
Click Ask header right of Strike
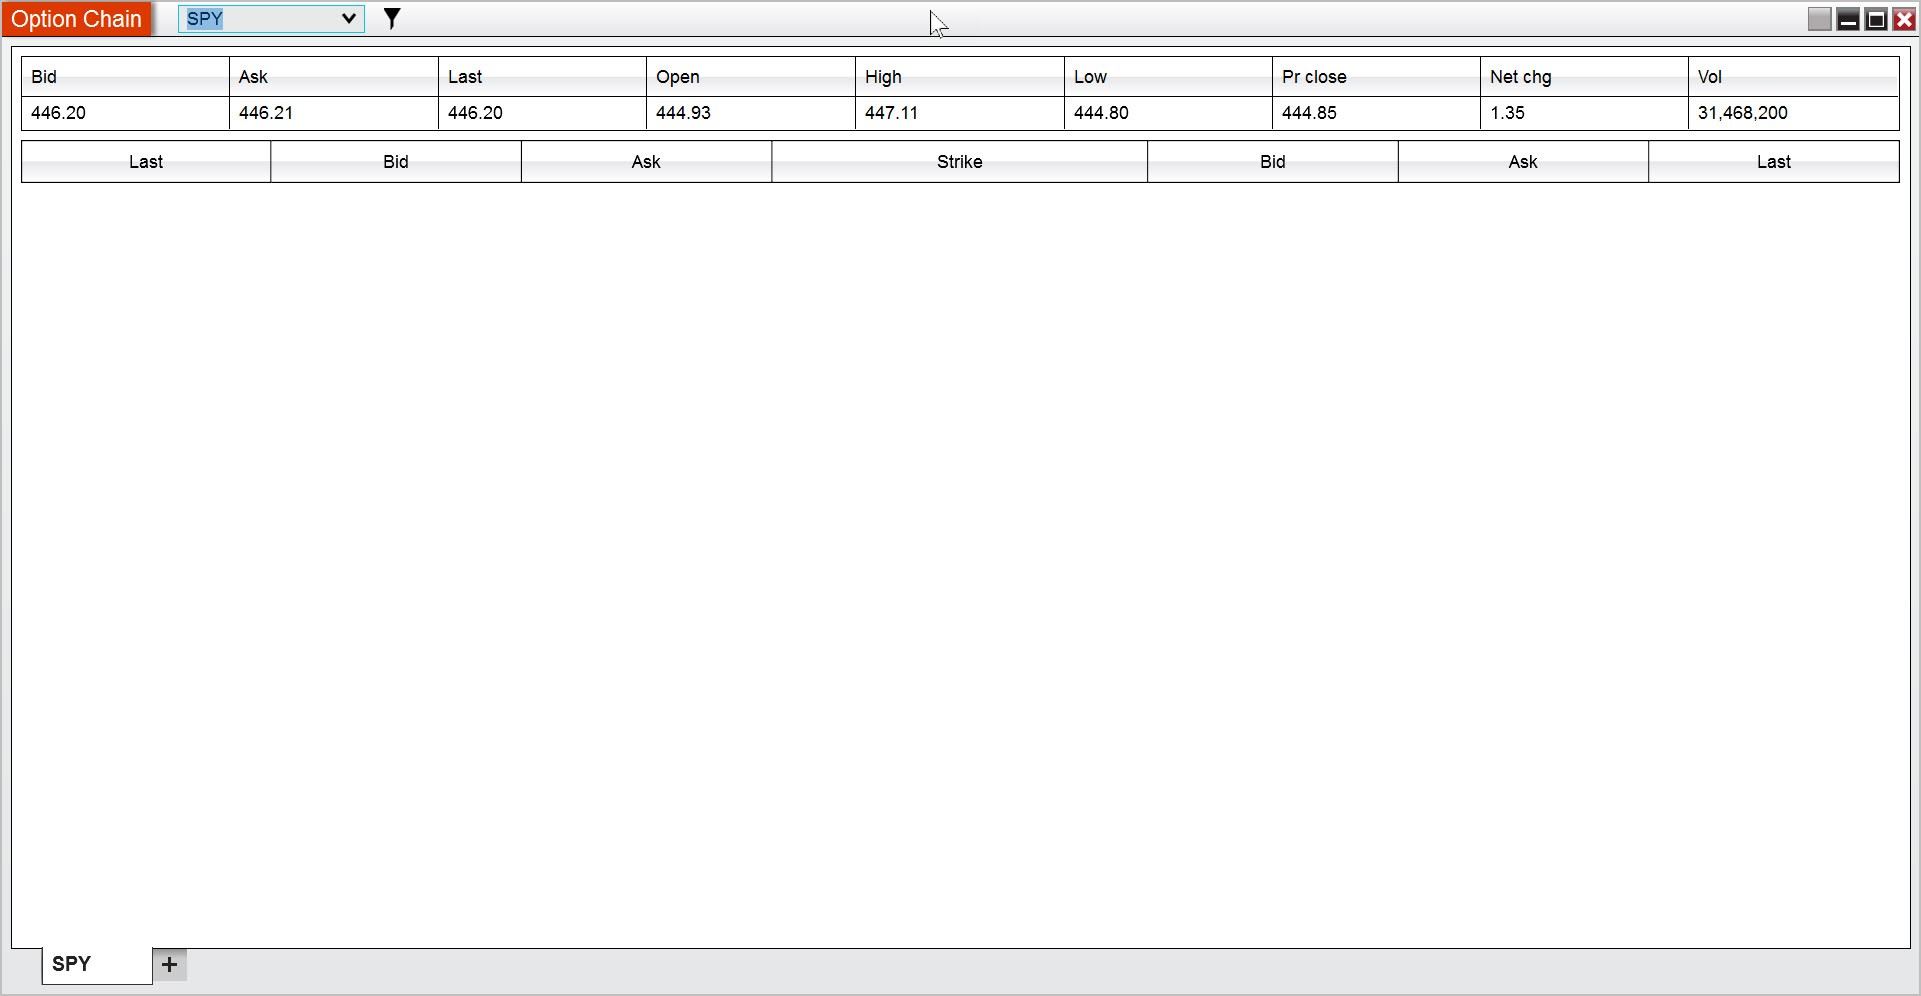tap(1523, 162)
